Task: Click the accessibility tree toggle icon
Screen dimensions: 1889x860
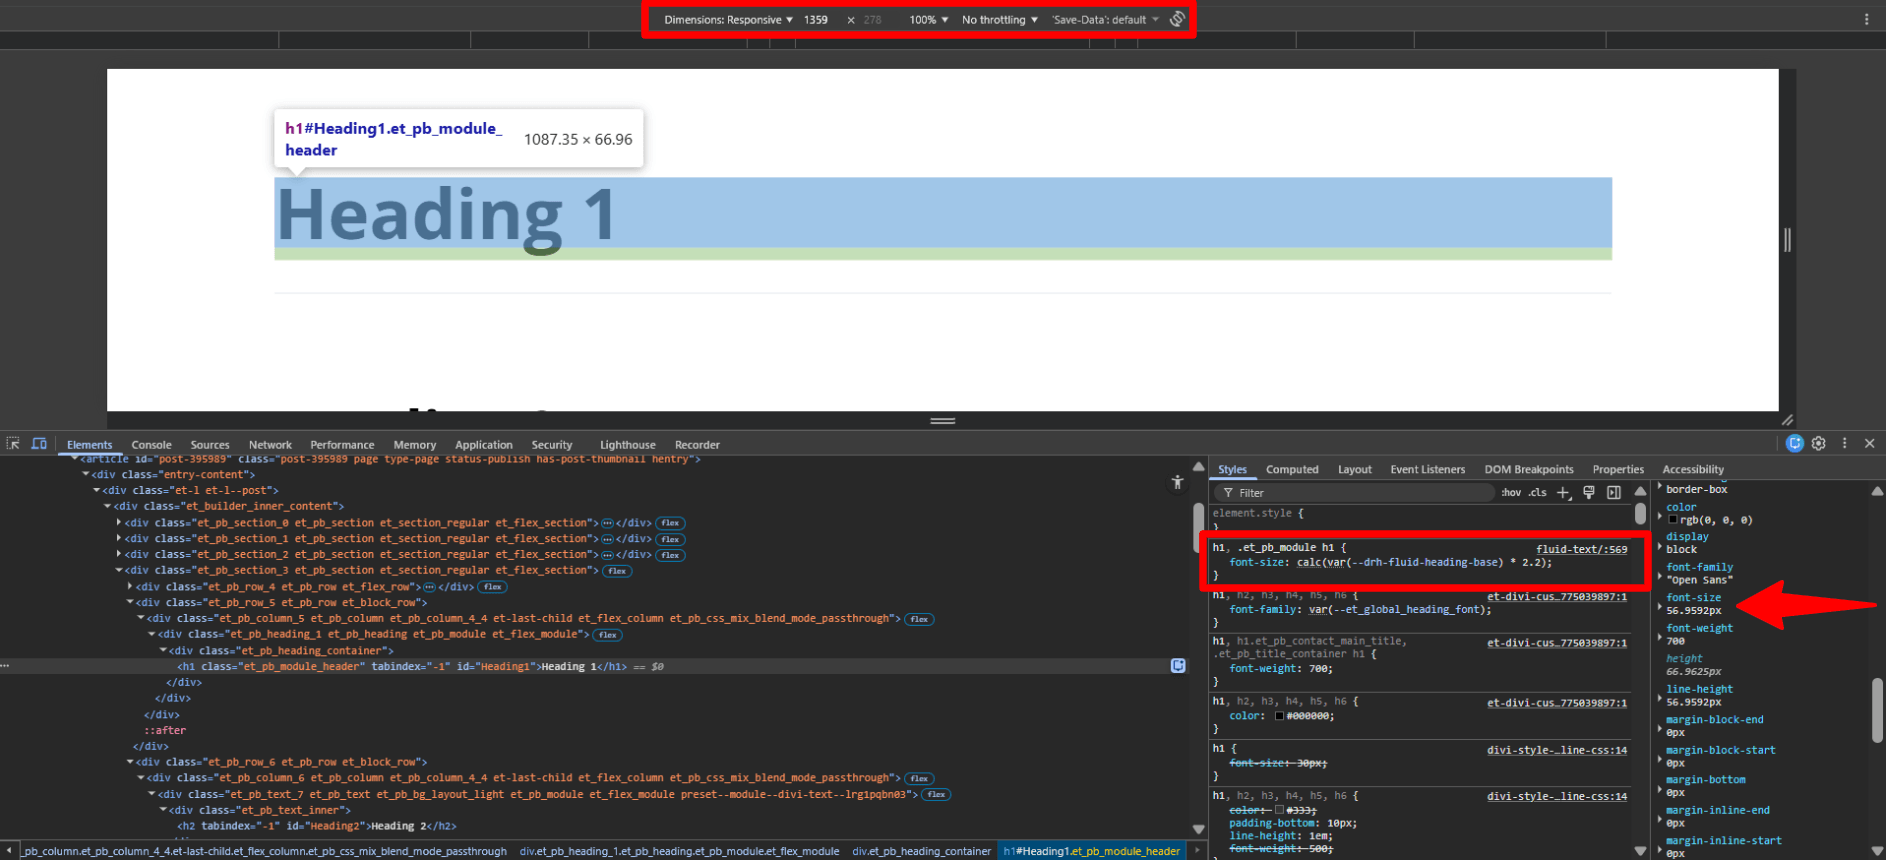Action: point(1178,483)
